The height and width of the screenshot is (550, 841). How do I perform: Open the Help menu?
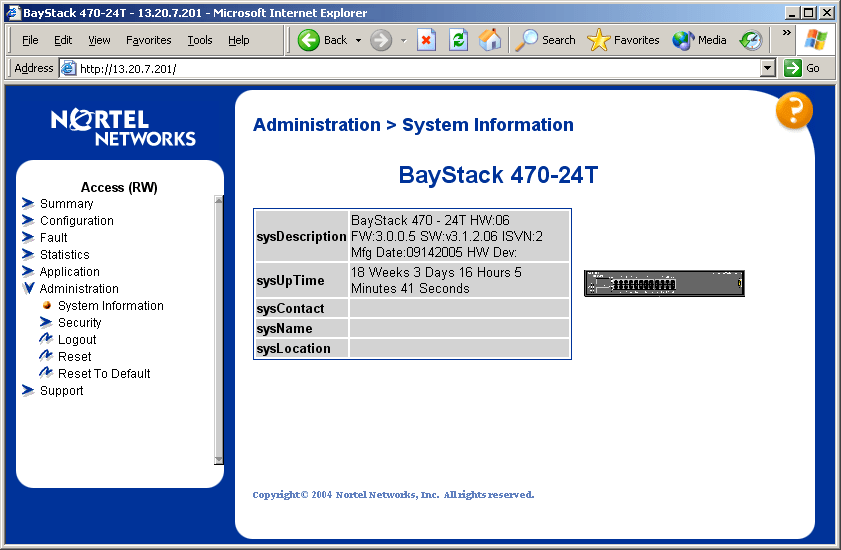(x=239, y=40)
